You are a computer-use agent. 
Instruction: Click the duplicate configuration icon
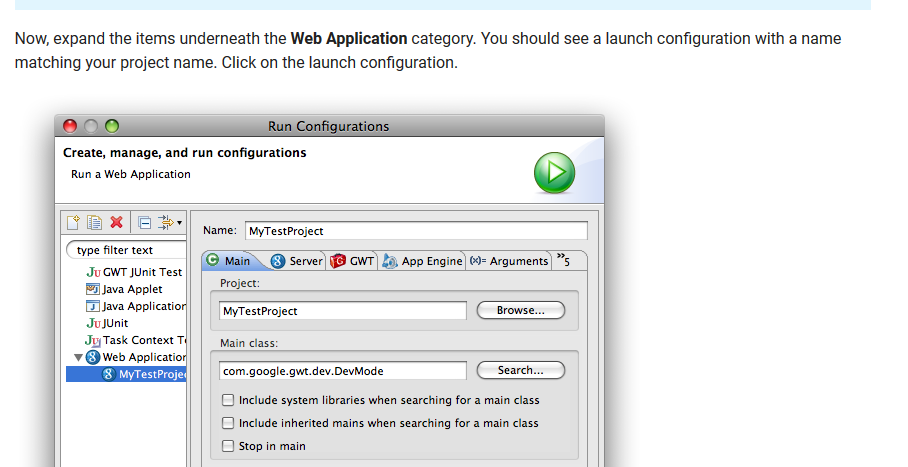point(94,222)
